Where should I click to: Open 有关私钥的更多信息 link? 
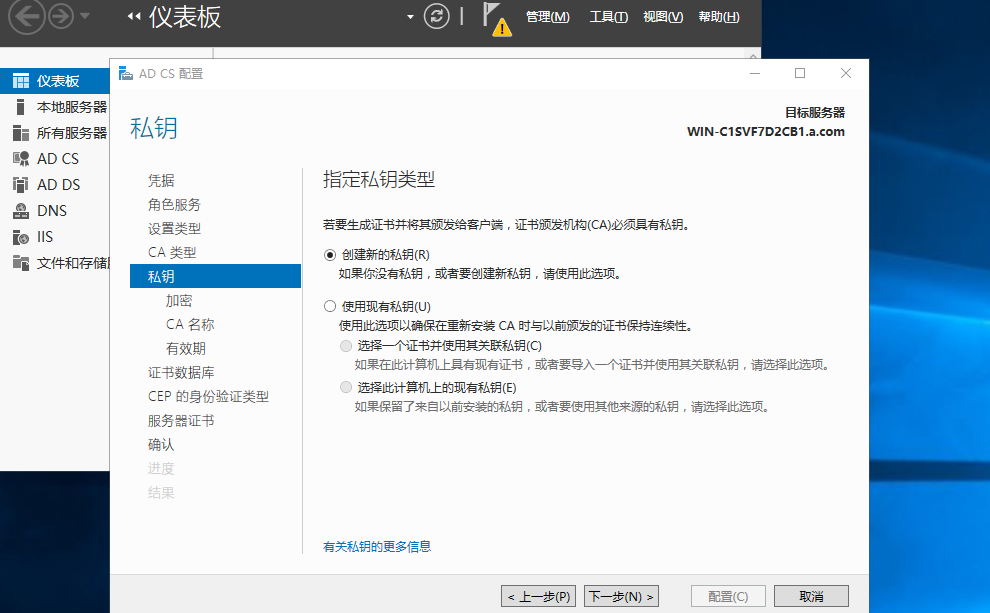(377, 547)
